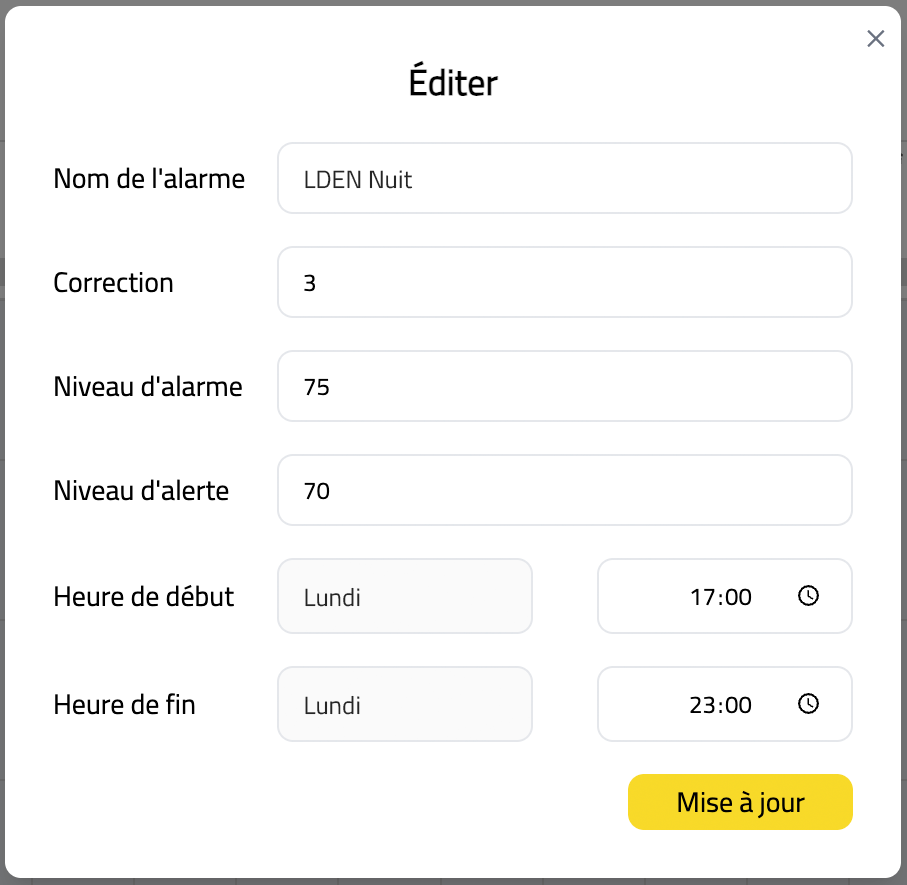
Task: Open the clock picker for Heure de fin
Action: point(808,704)
